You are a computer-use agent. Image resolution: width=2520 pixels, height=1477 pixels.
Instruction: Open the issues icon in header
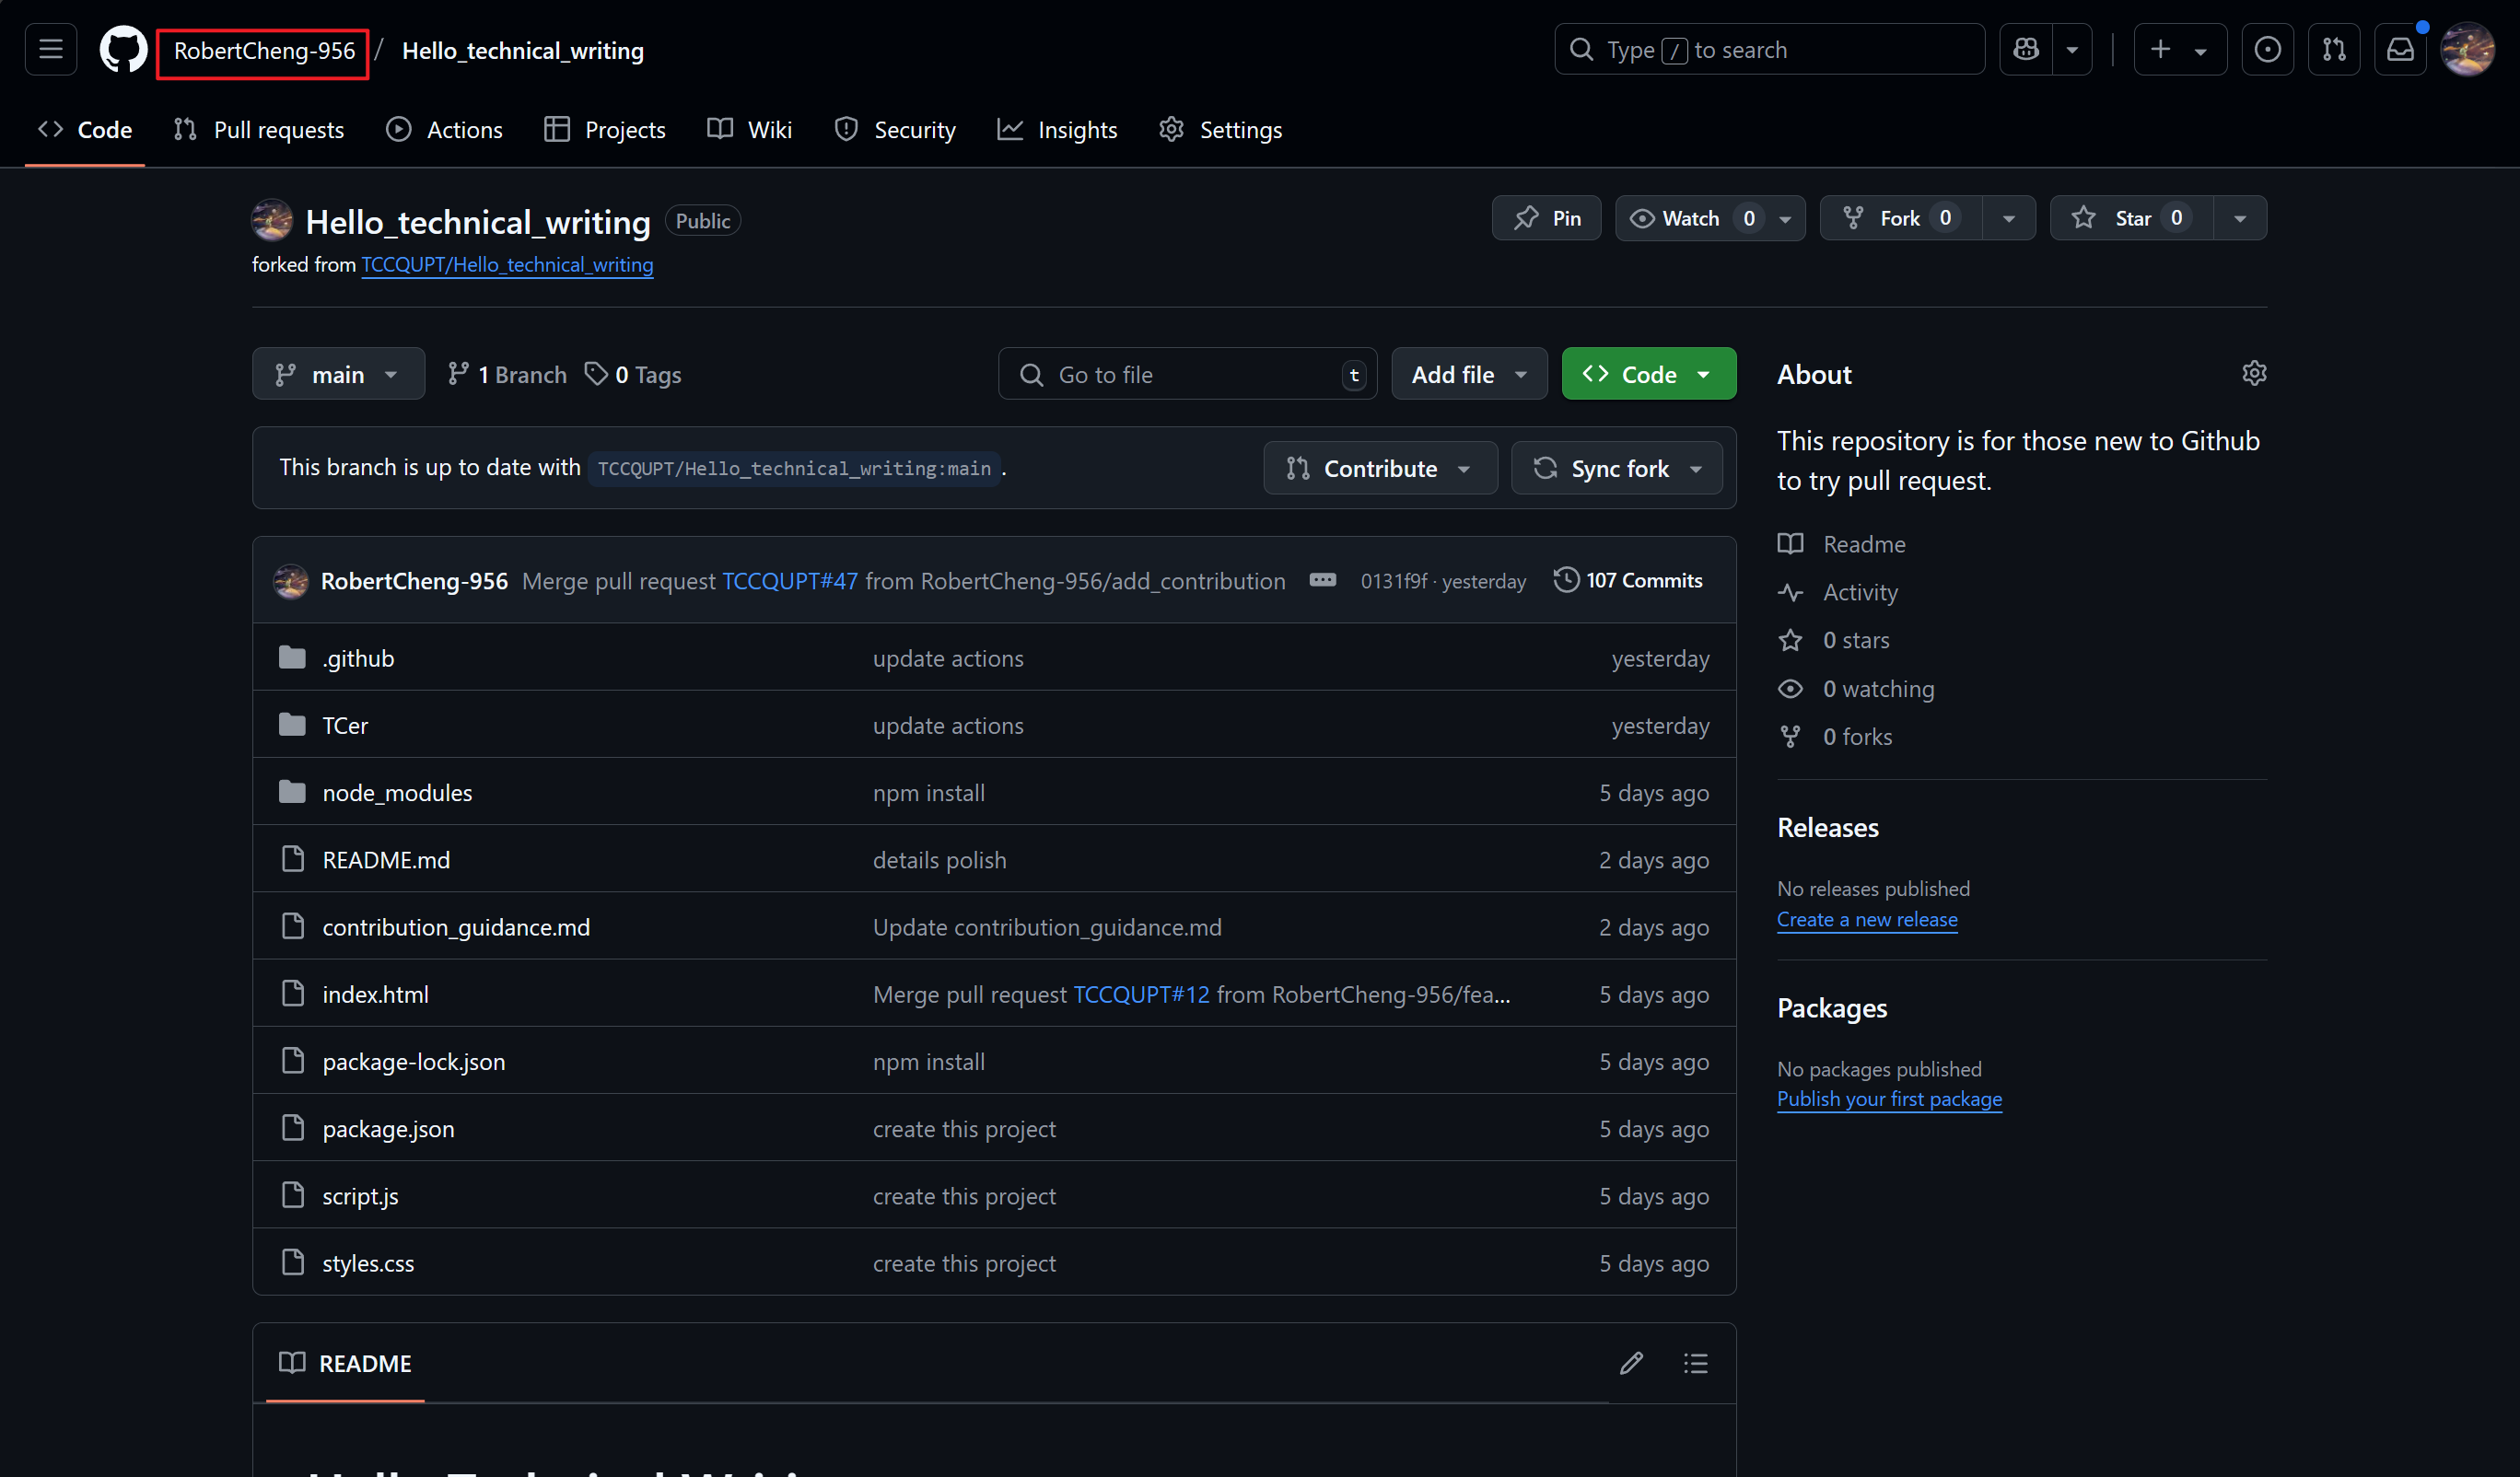(x=2267, y=49)
